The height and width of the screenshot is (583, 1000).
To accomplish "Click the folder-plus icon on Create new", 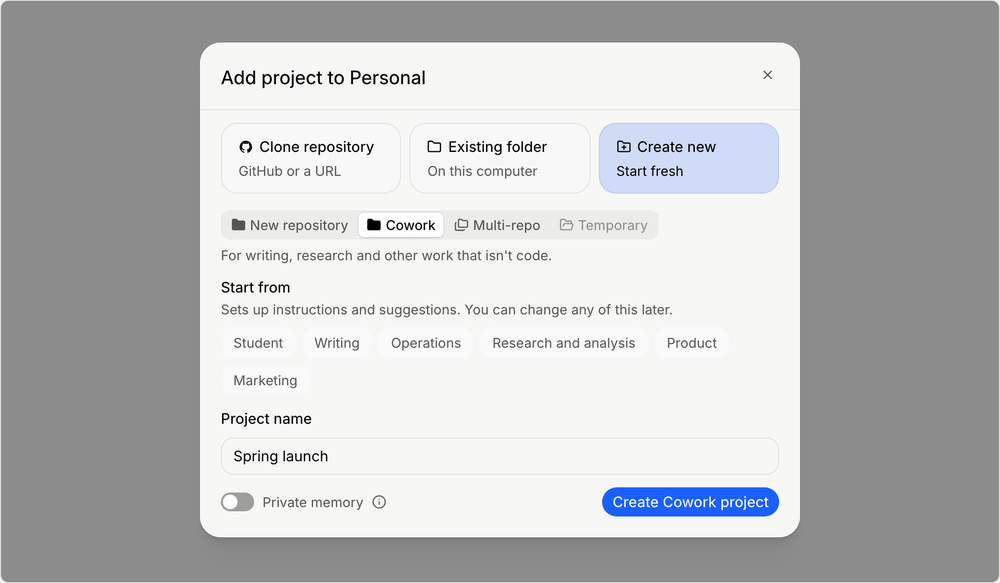I will (x=624, y=147).
